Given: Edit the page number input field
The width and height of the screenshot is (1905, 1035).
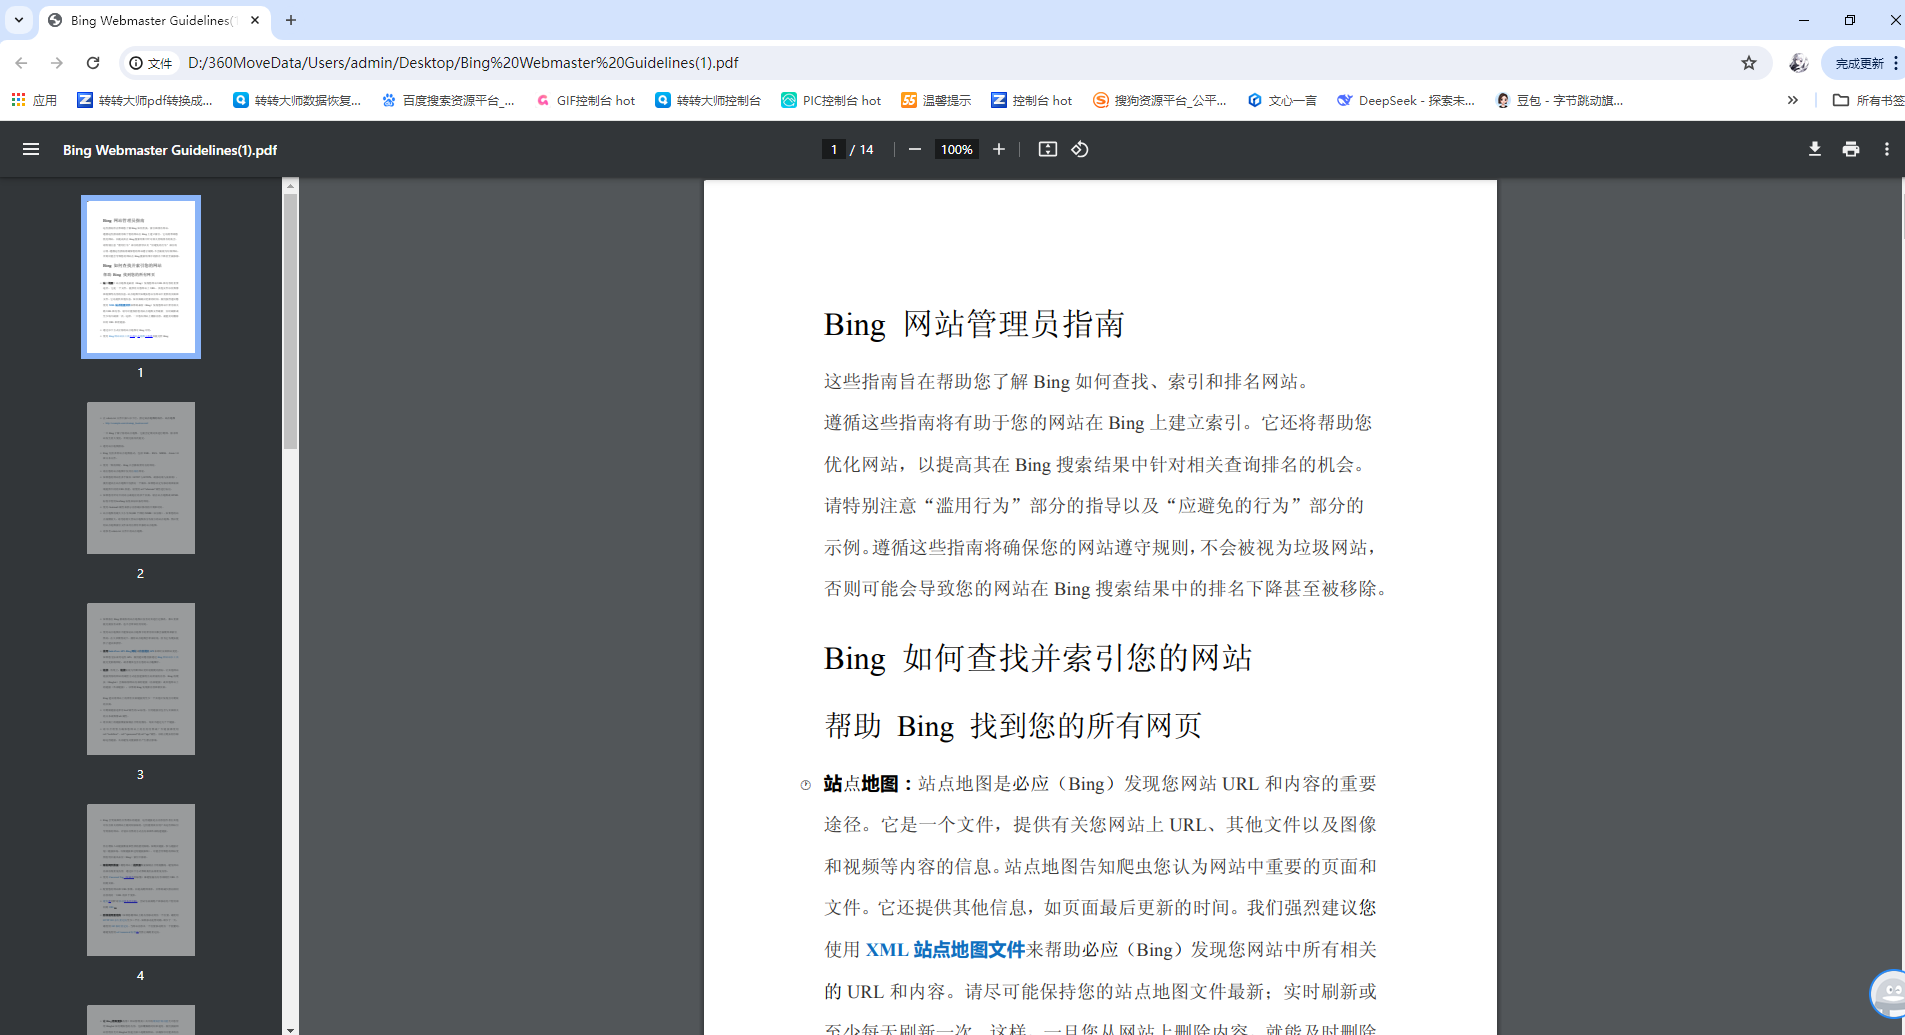Looking at the screenshot, I should click(834, 149).
